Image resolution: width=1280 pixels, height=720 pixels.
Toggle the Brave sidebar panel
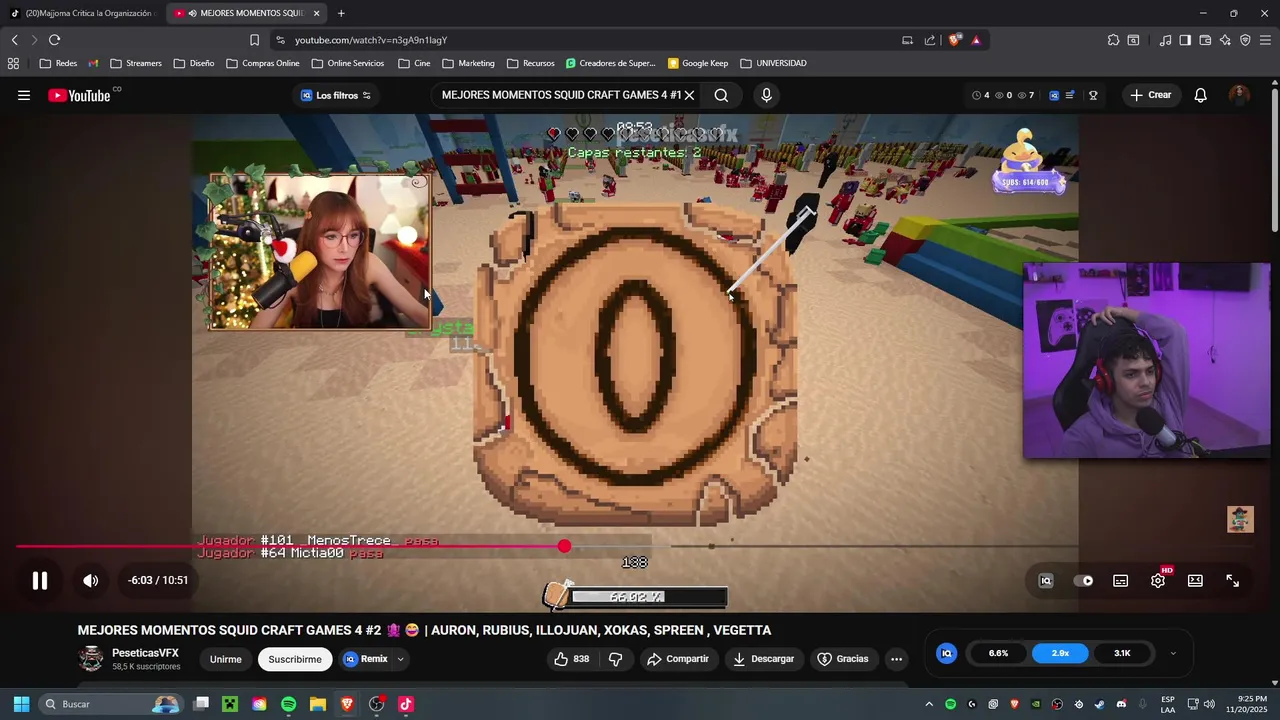(x=1185, y=40)
